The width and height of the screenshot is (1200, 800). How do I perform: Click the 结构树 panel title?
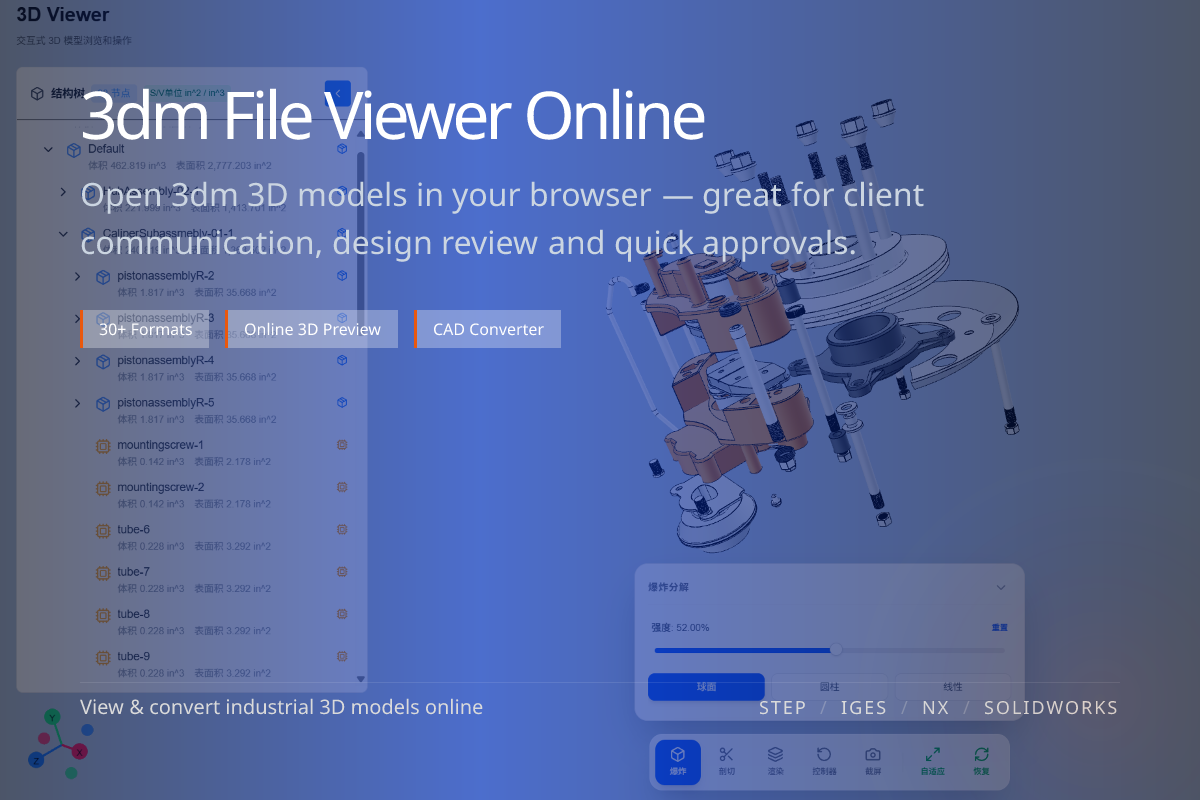(x=67, y=93)
